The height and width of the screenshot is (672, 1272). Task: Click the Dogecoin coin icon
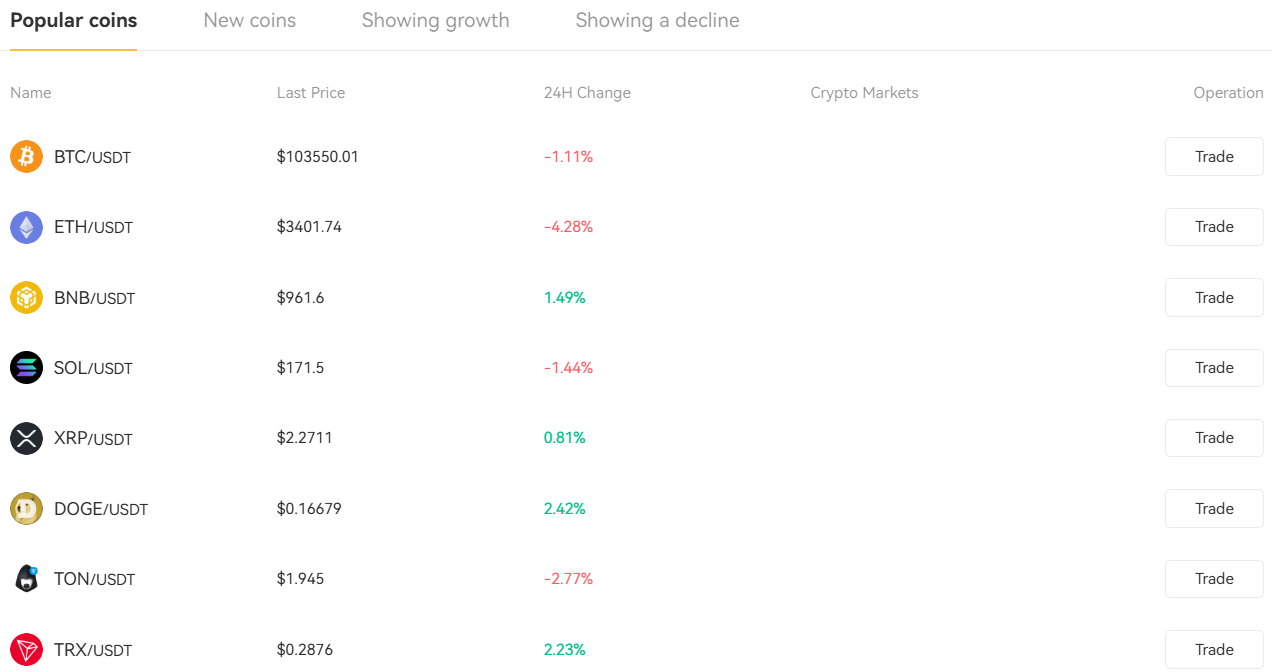26,508
